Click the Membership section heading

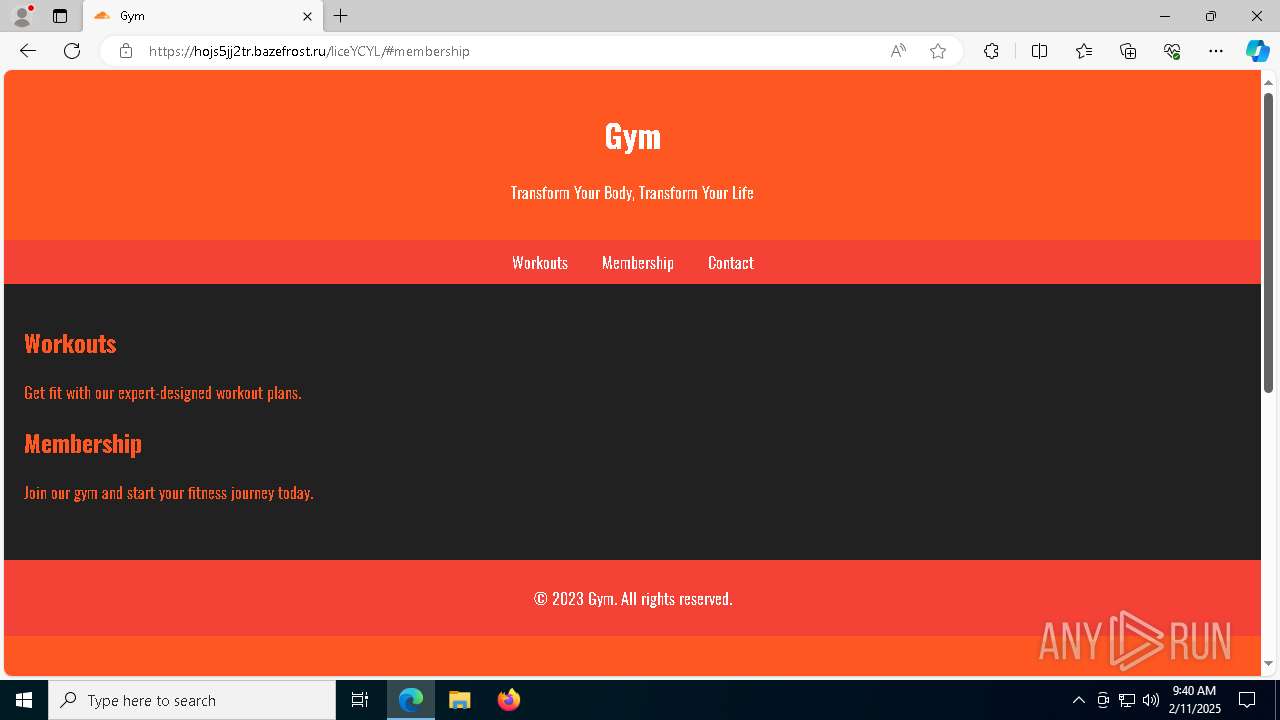83,443
